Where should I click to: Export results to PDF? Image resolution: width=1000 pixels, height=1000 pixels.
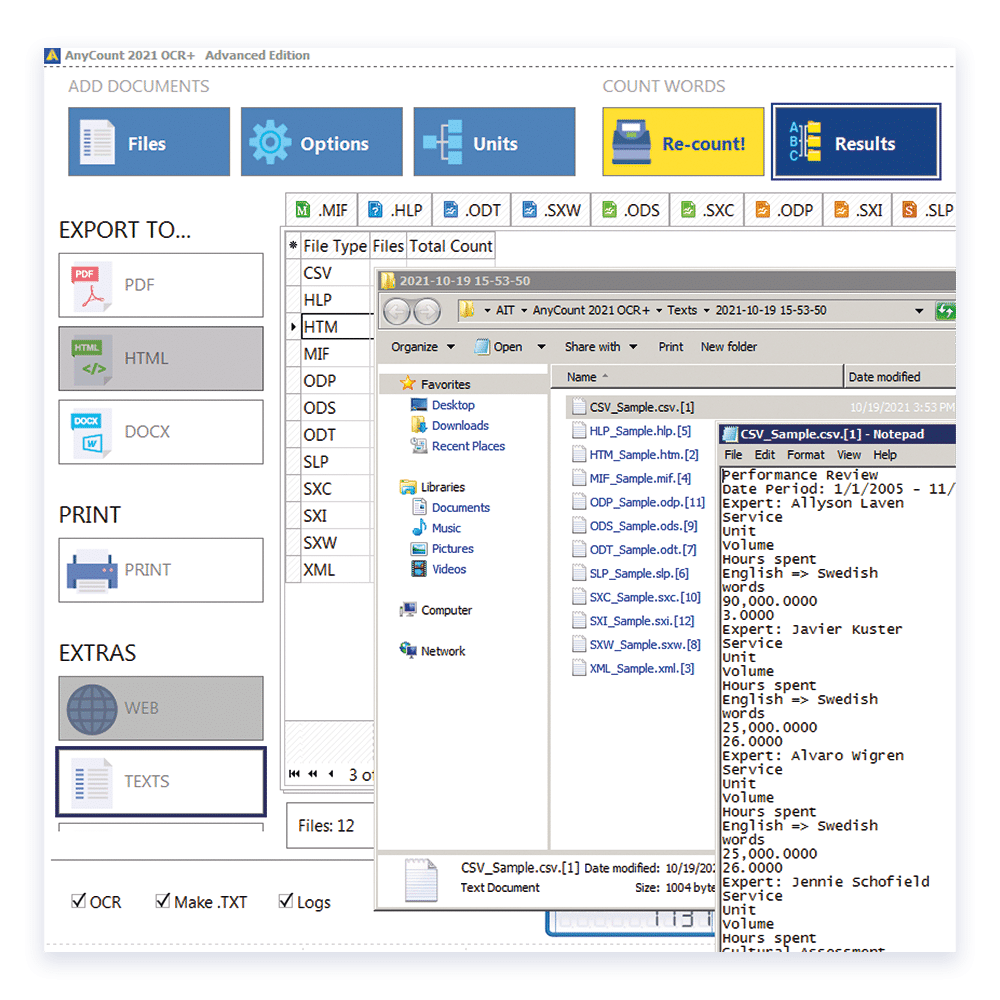[x=161, y=285]
